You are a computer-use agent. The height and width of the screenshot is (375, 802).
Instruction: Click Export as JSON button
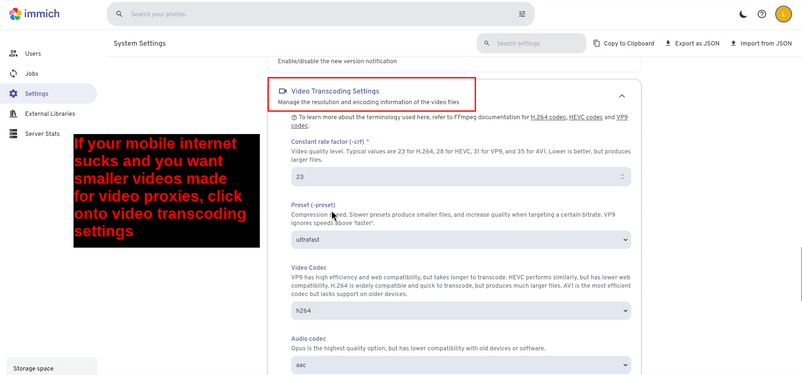692,43
